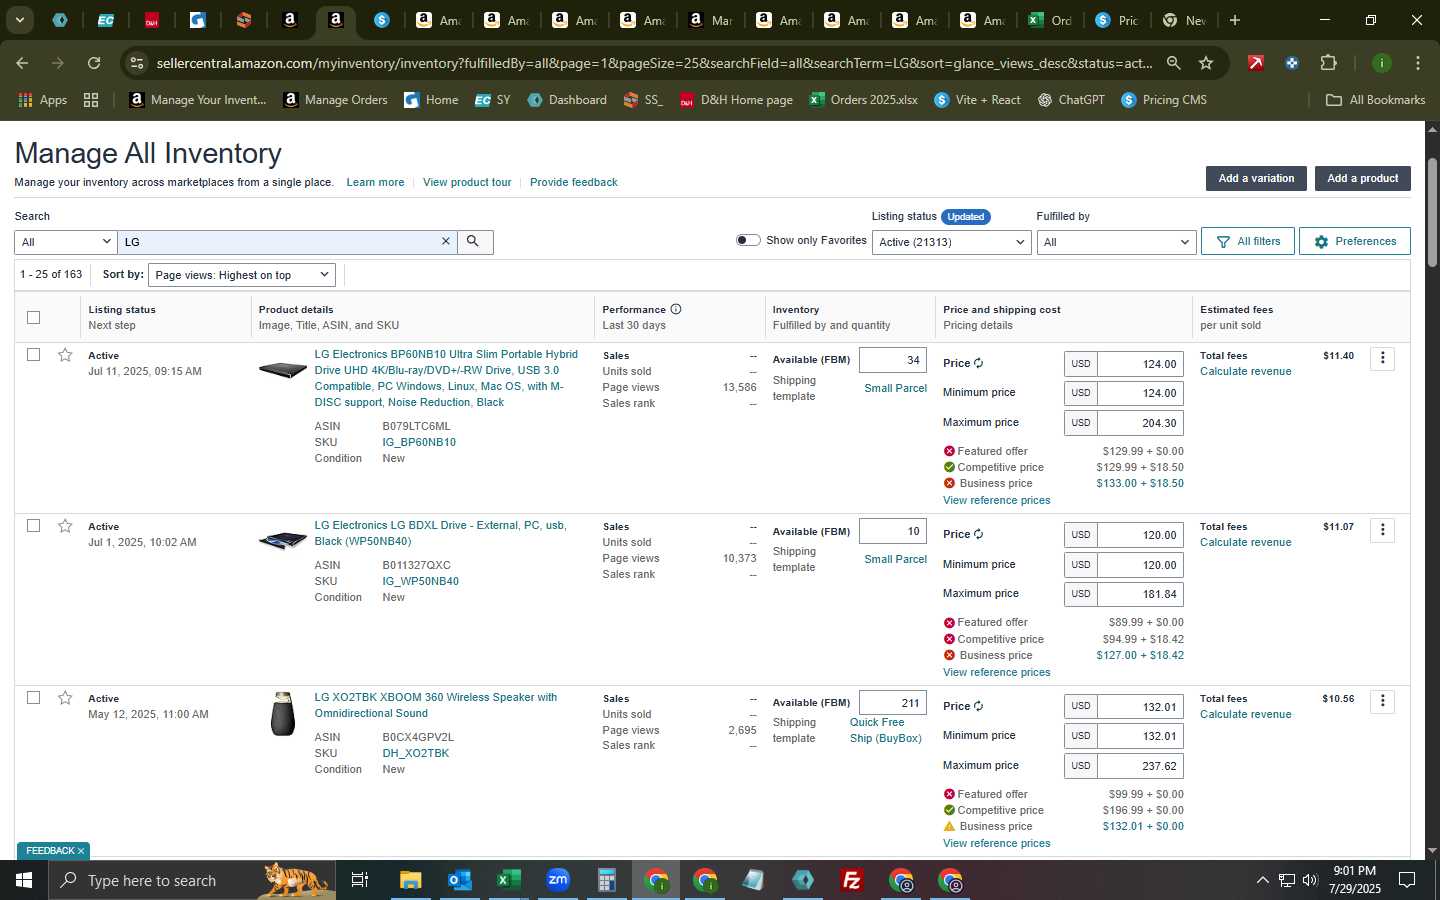Click the refresh icon beside Price 132.01

(x=978, y=706)
